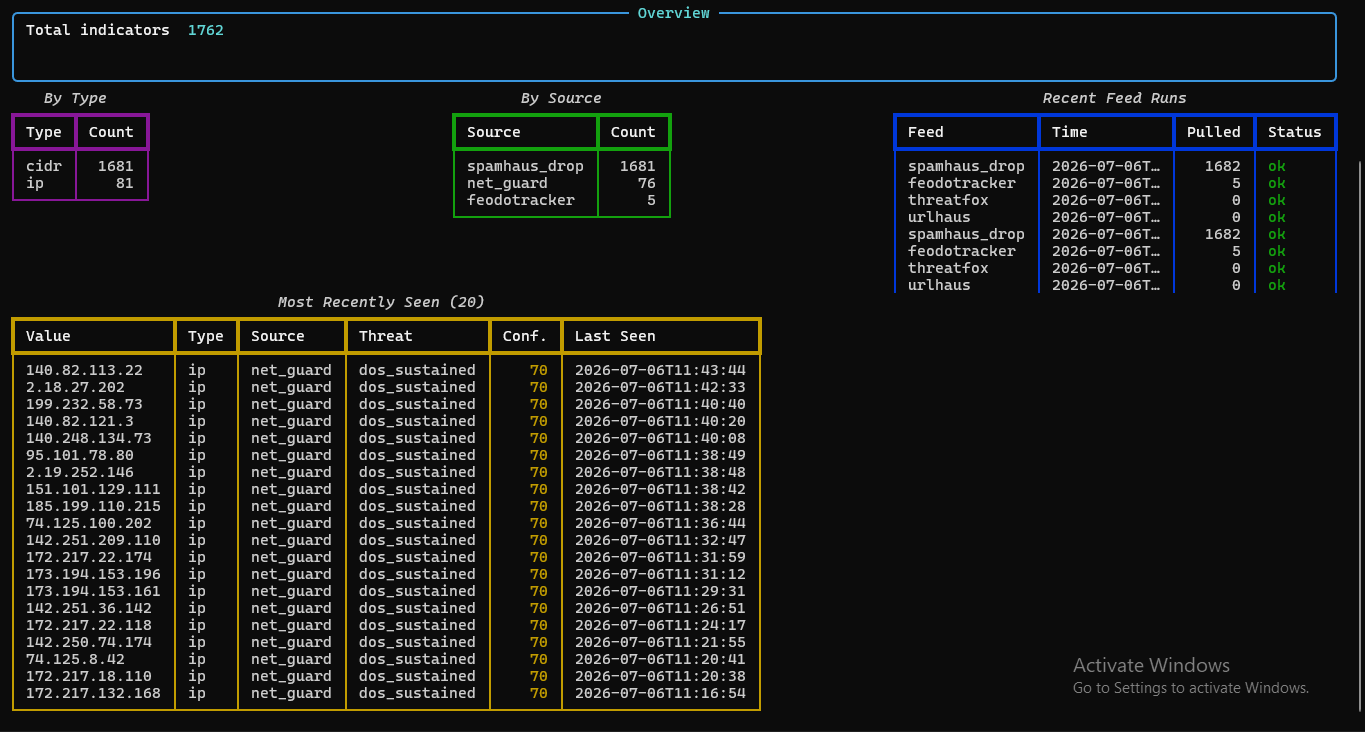Click net_guard row in By Source table
The width and height of the screenshot is (1365, 732).
pyautogui.click(x=561, y=183)
